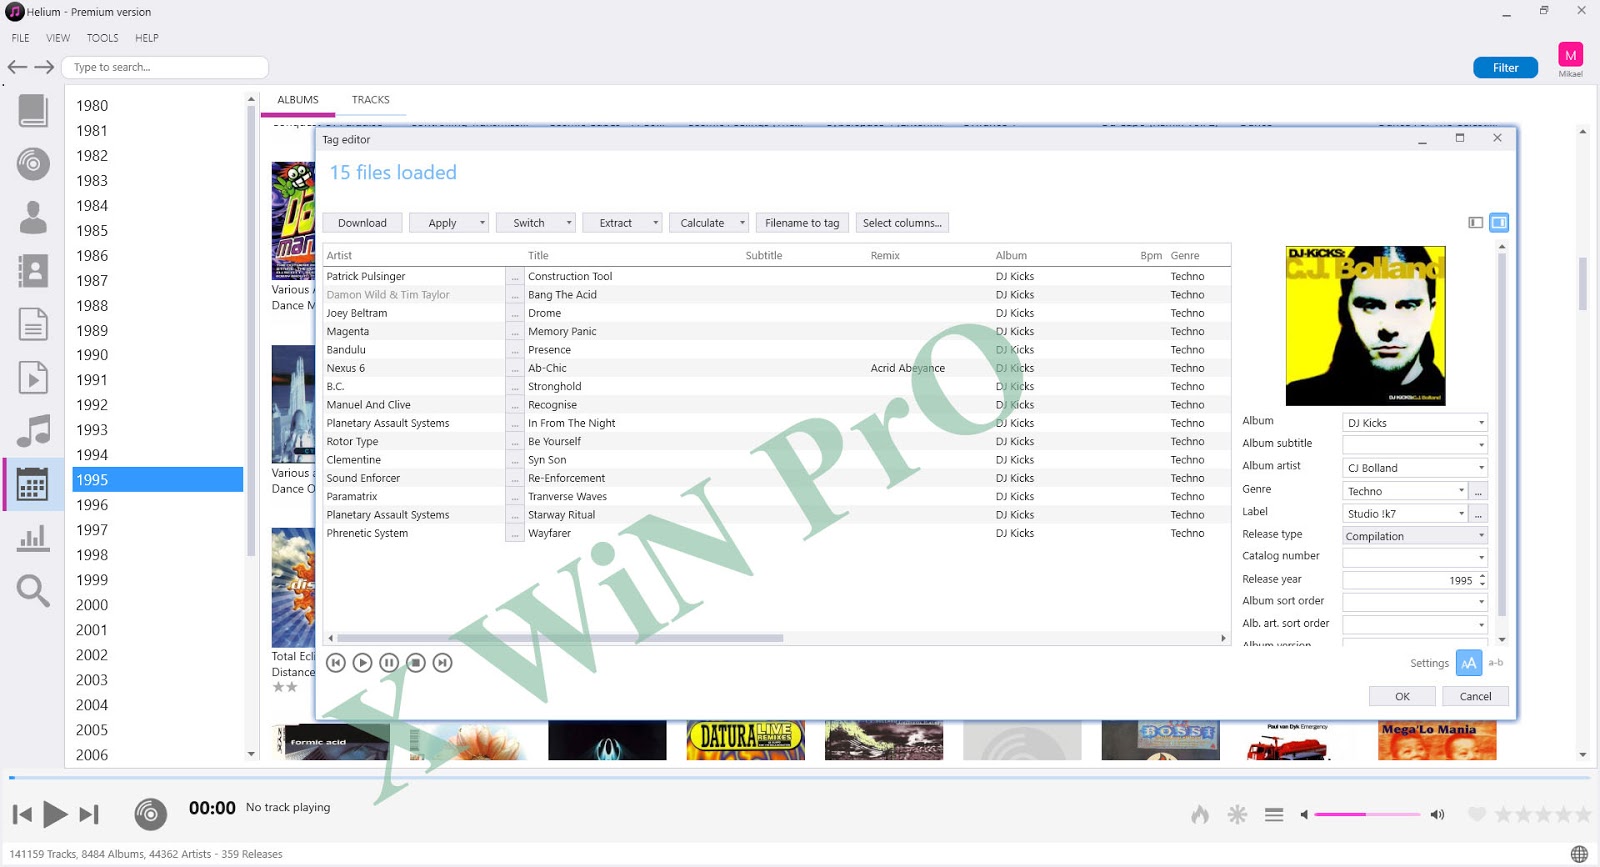Screen dimensions: 1600x867
Task: Toggle the AA case settings button
Action: pos(1469,662)
